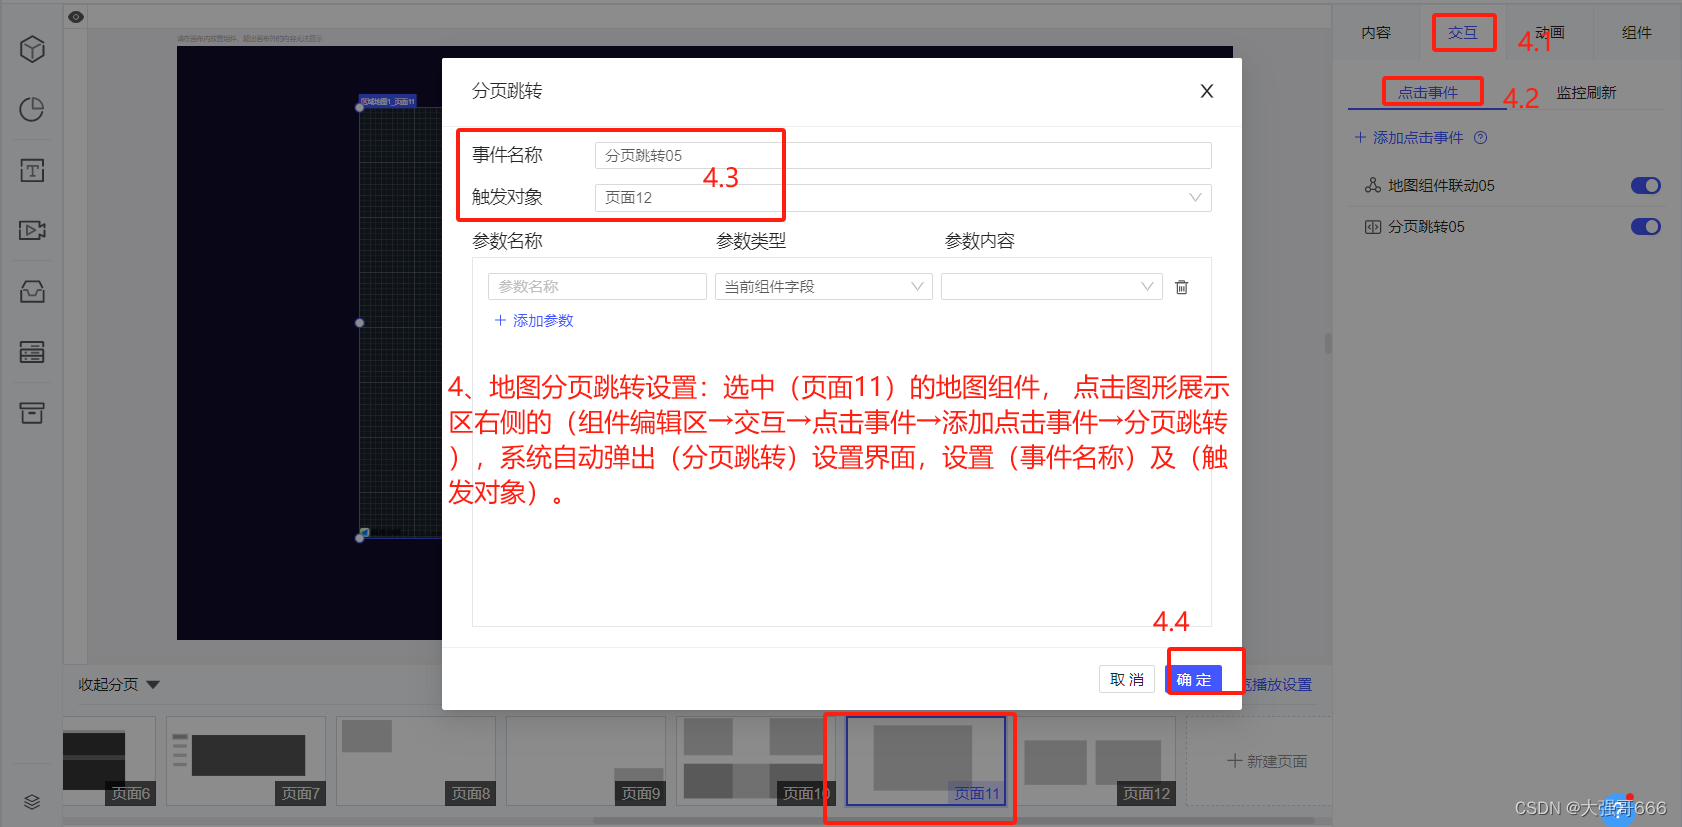Open the pie chart components icon
This screenshot has width=1682, height=827.
coord(32,109)
